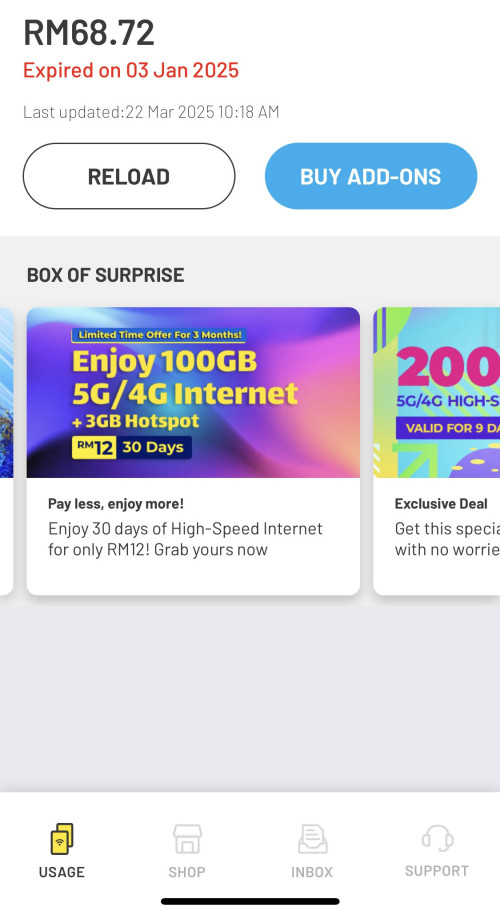
Task: Tap the RM68.72 balance amount
Action: [x=89, y=33]
